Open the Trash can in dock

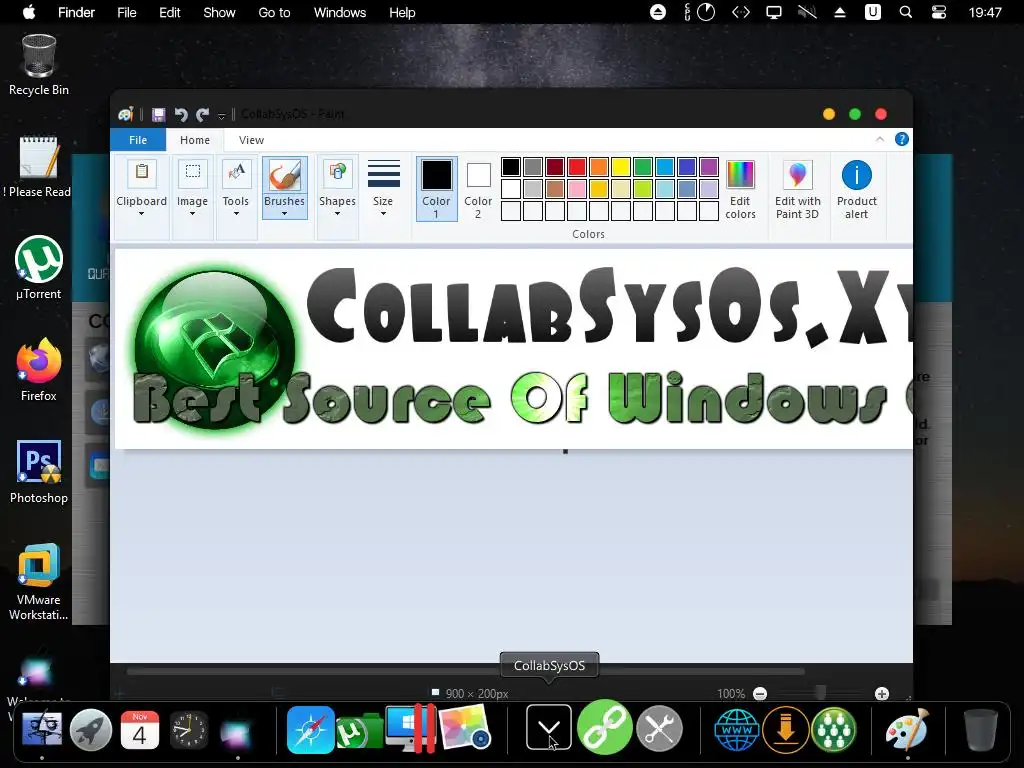coord(981,731)
